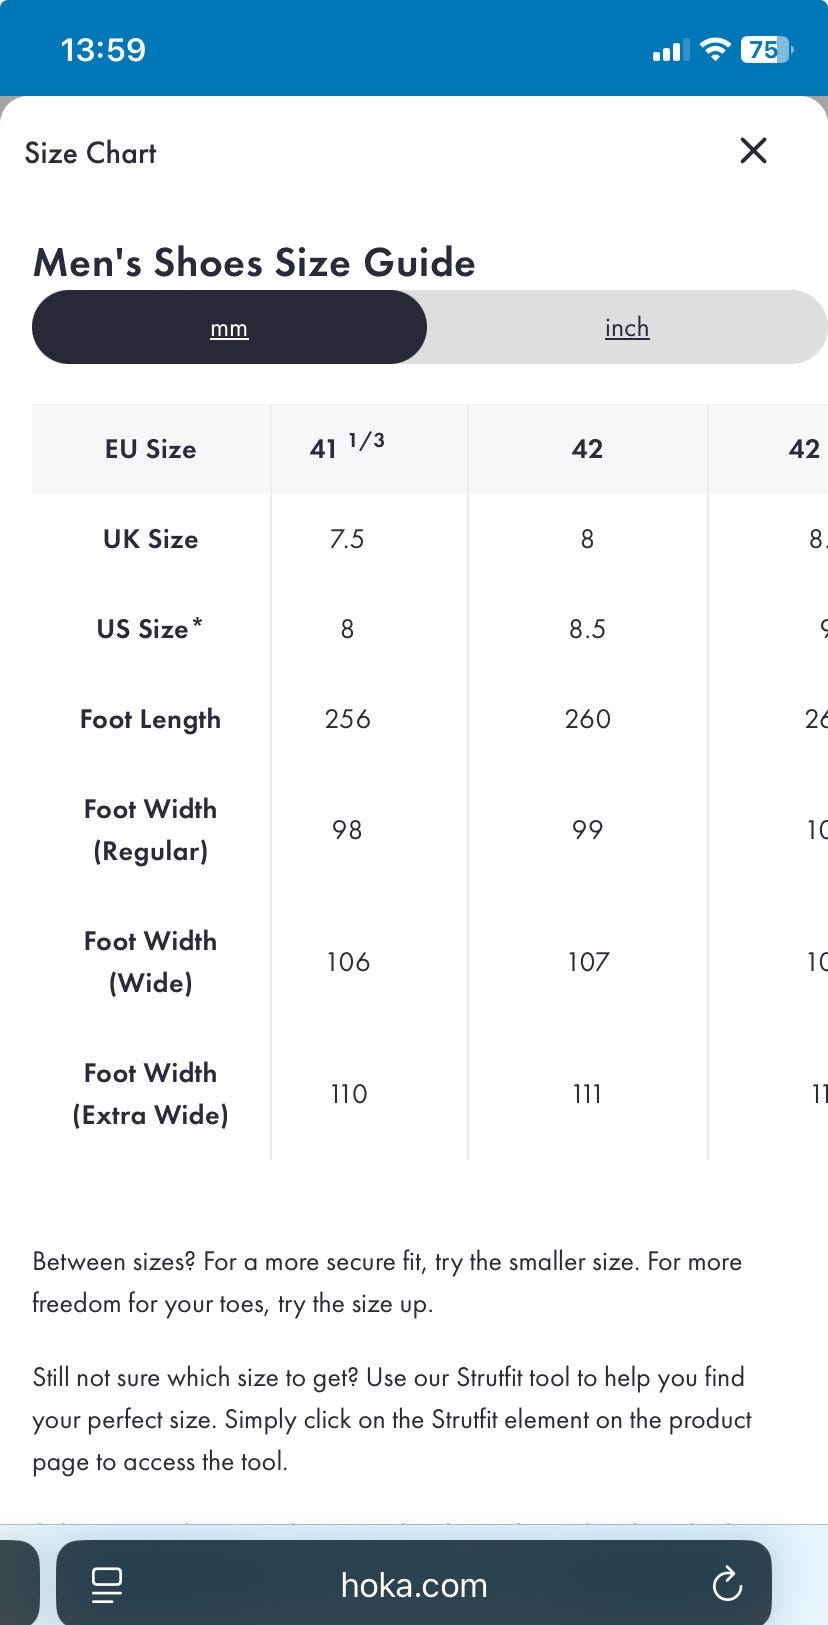Tap the Foot Width (Wide) row label
Viewport: 828px width, 1625px height.
(x=150, y=962)
